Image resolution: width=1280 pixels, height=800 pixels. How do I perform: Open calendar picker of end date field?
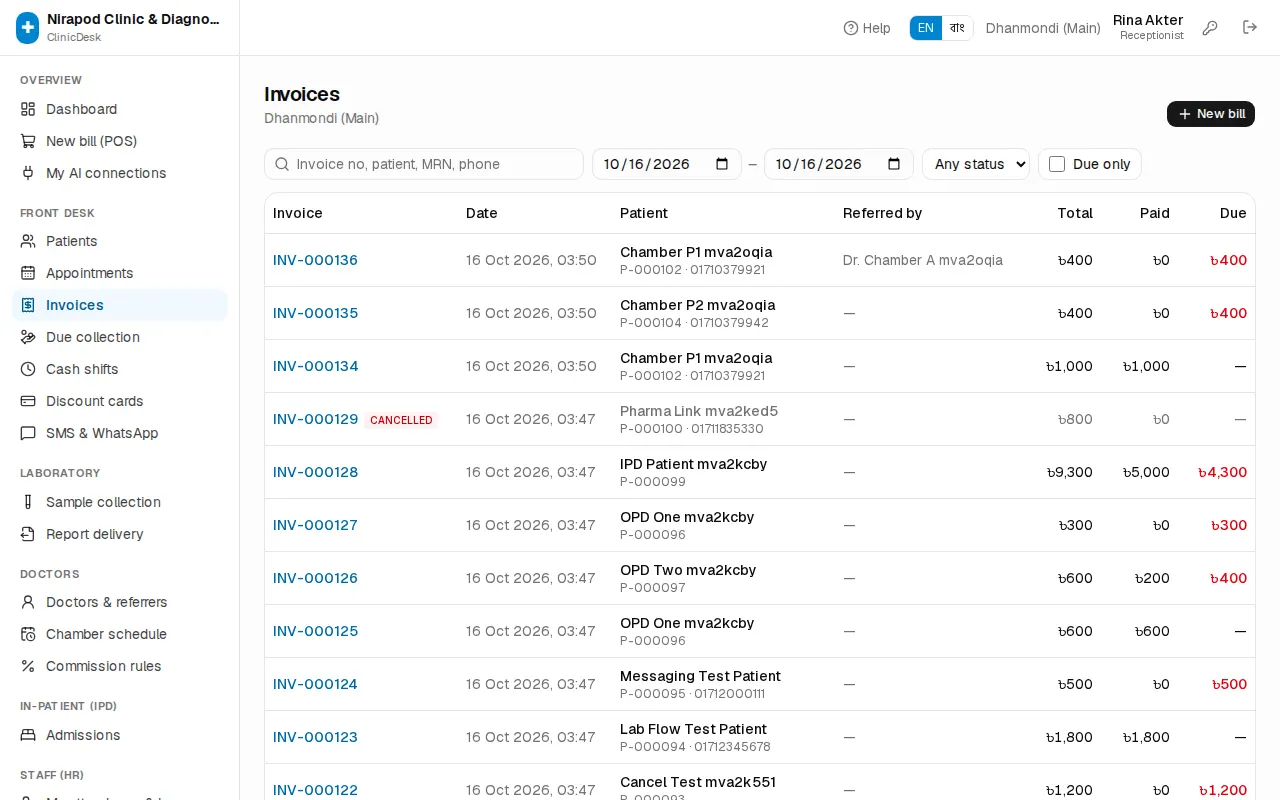[x=894, y=164]
